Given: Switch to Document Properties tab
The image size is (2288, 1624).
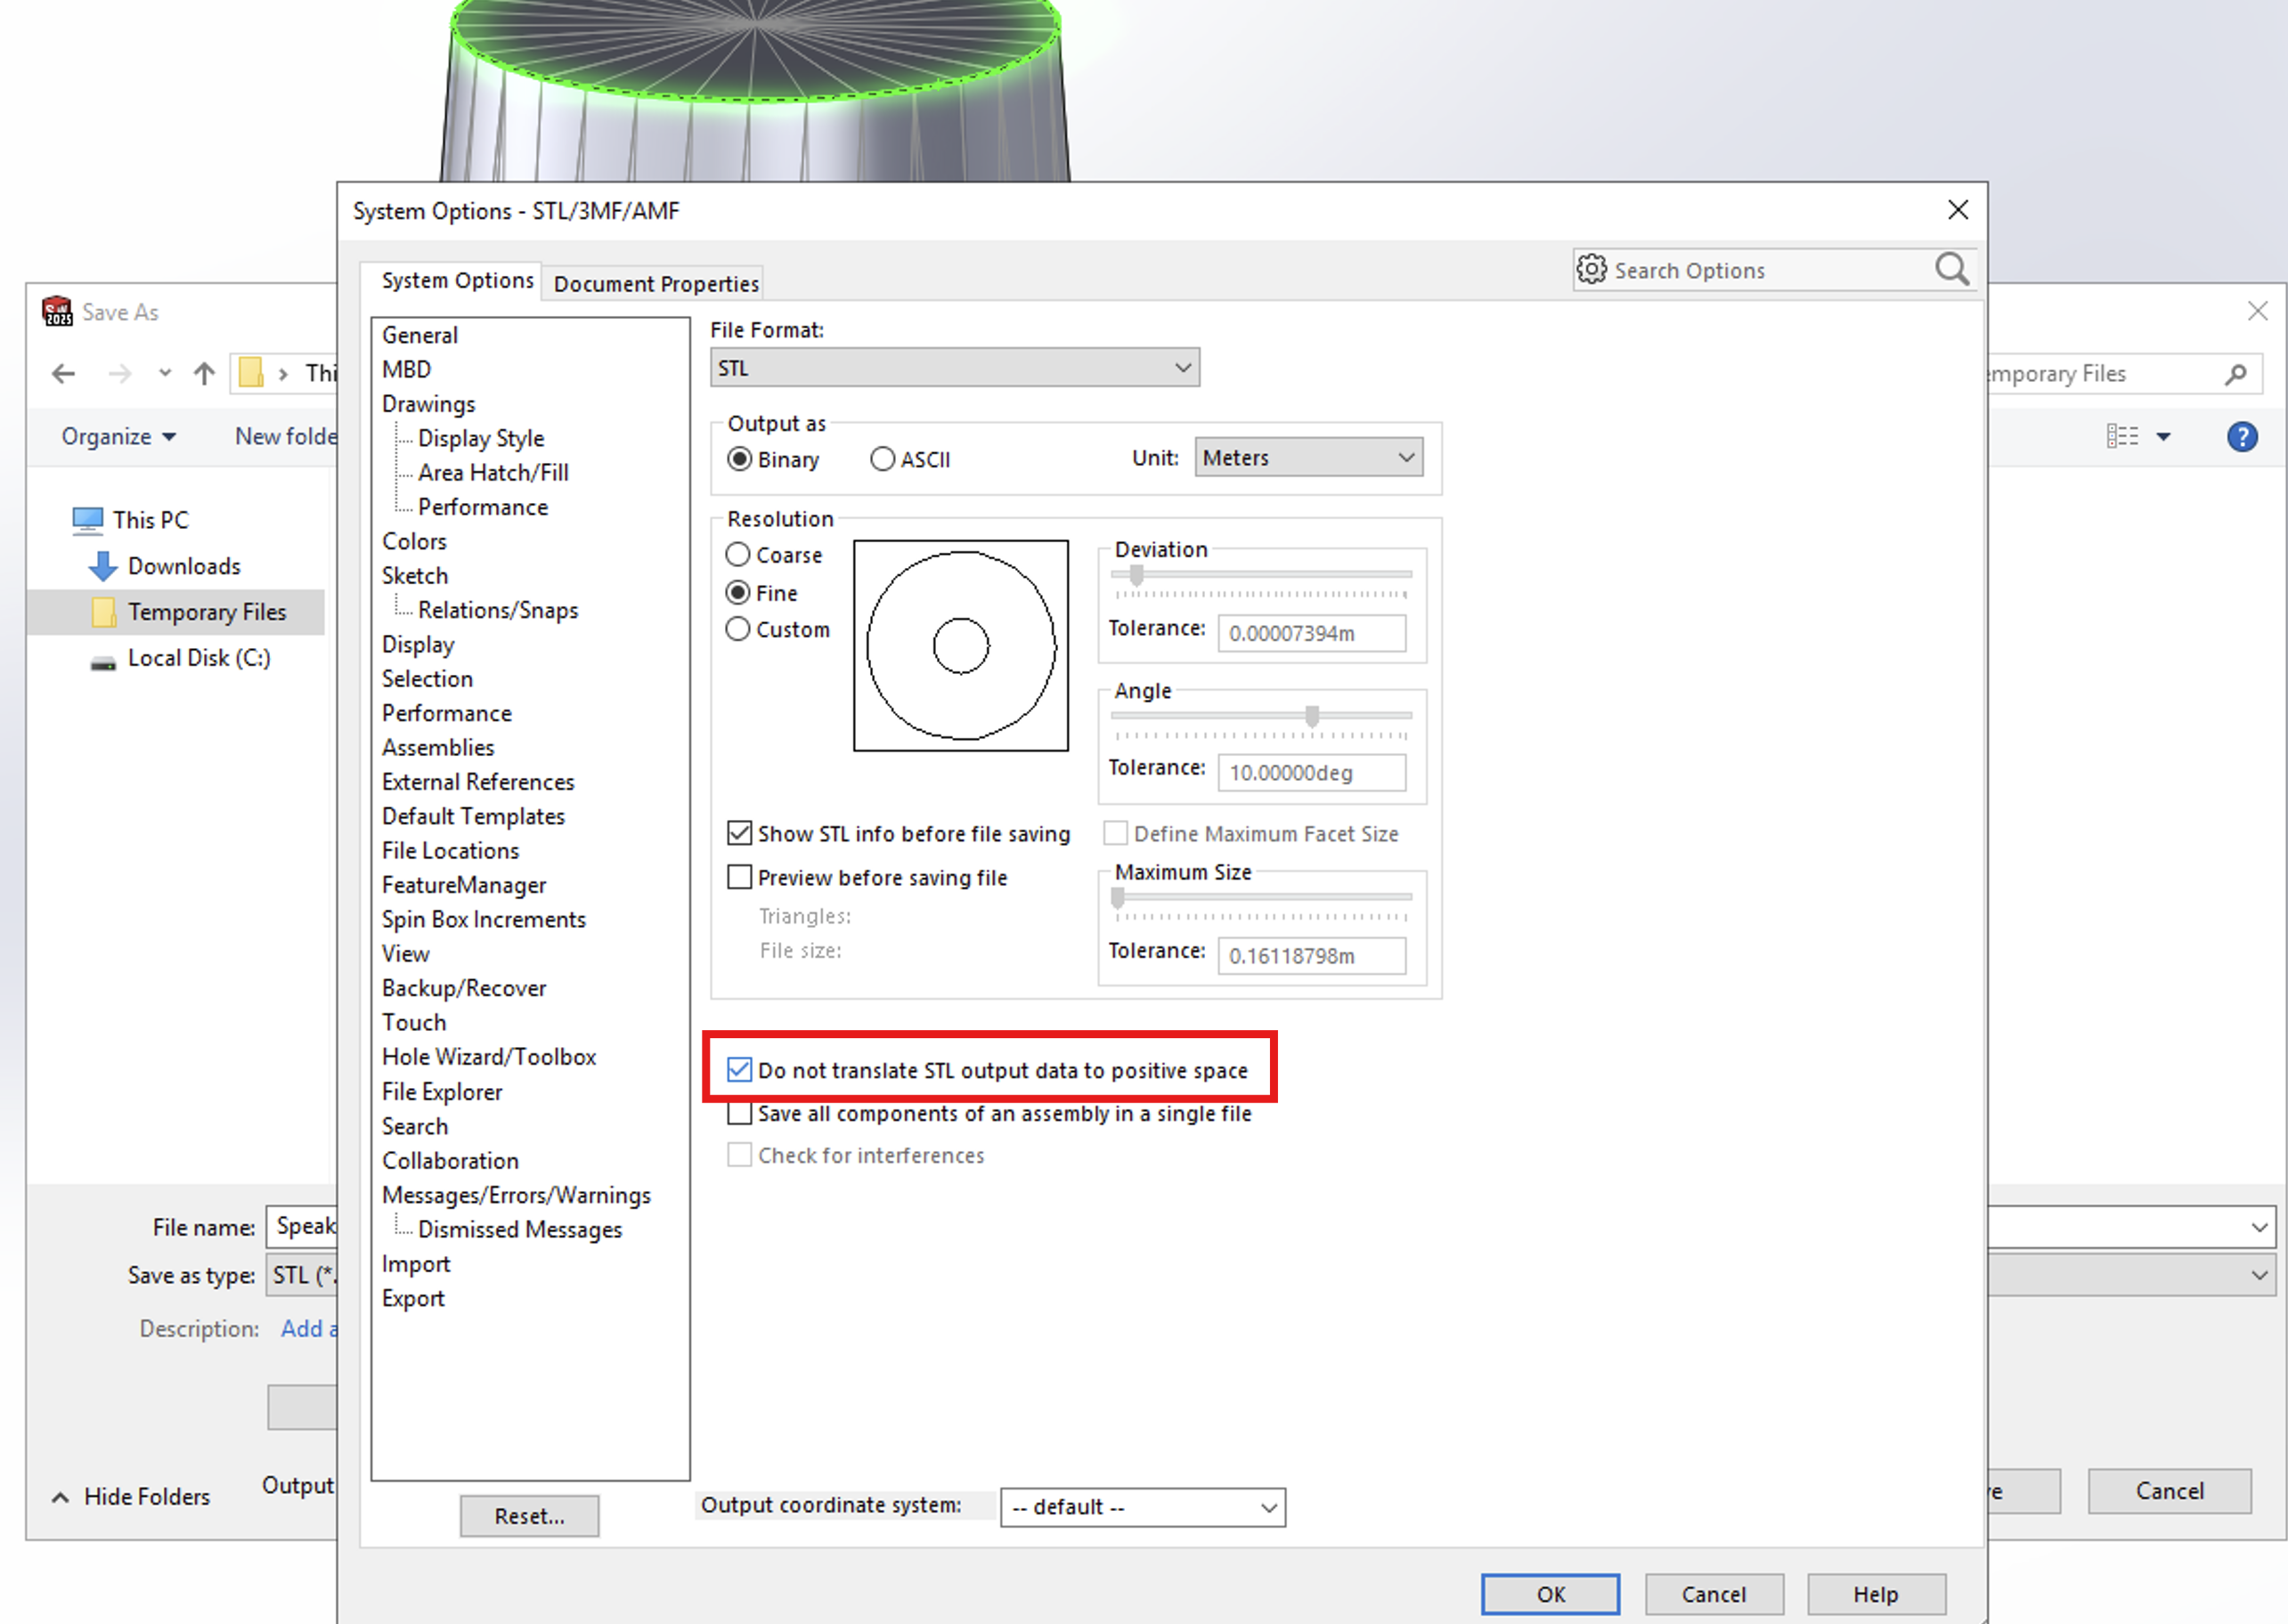Looking at the screenshot, I should 656,284.
